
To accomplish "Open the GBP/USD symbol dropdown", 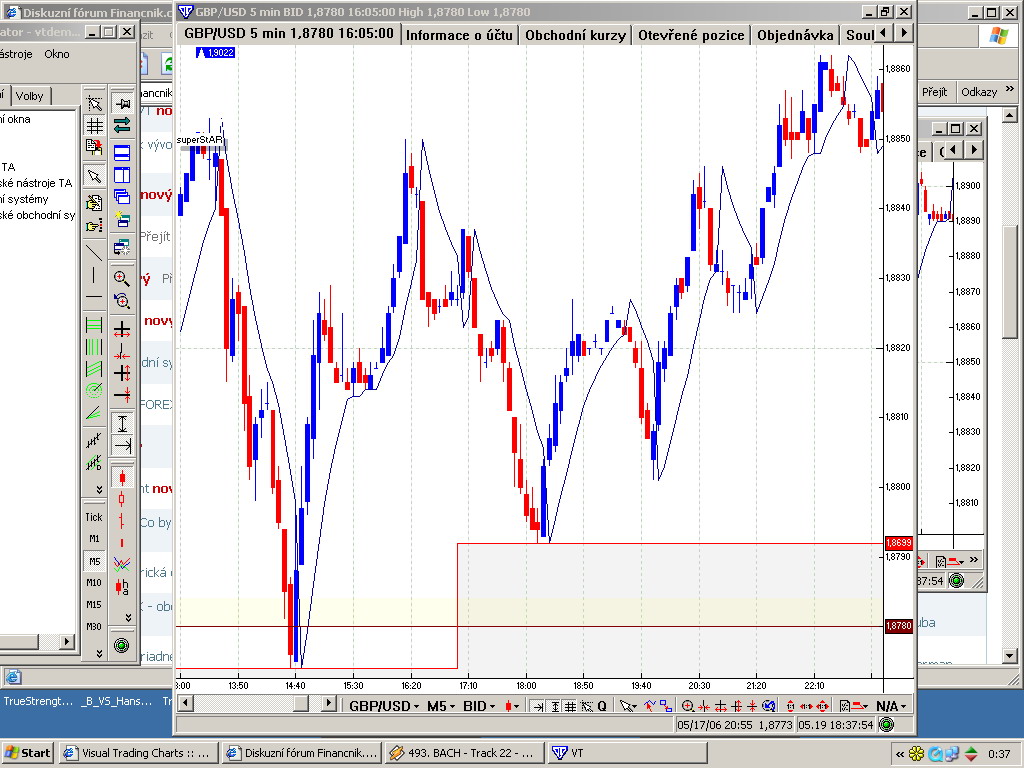I will pos(384,706).
